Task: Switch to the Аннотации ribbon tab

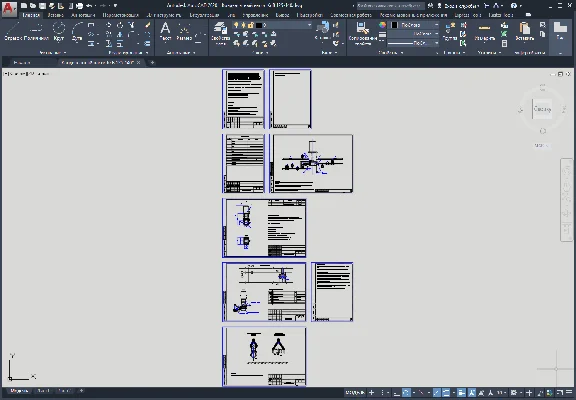Action: [x=83, y=15]
